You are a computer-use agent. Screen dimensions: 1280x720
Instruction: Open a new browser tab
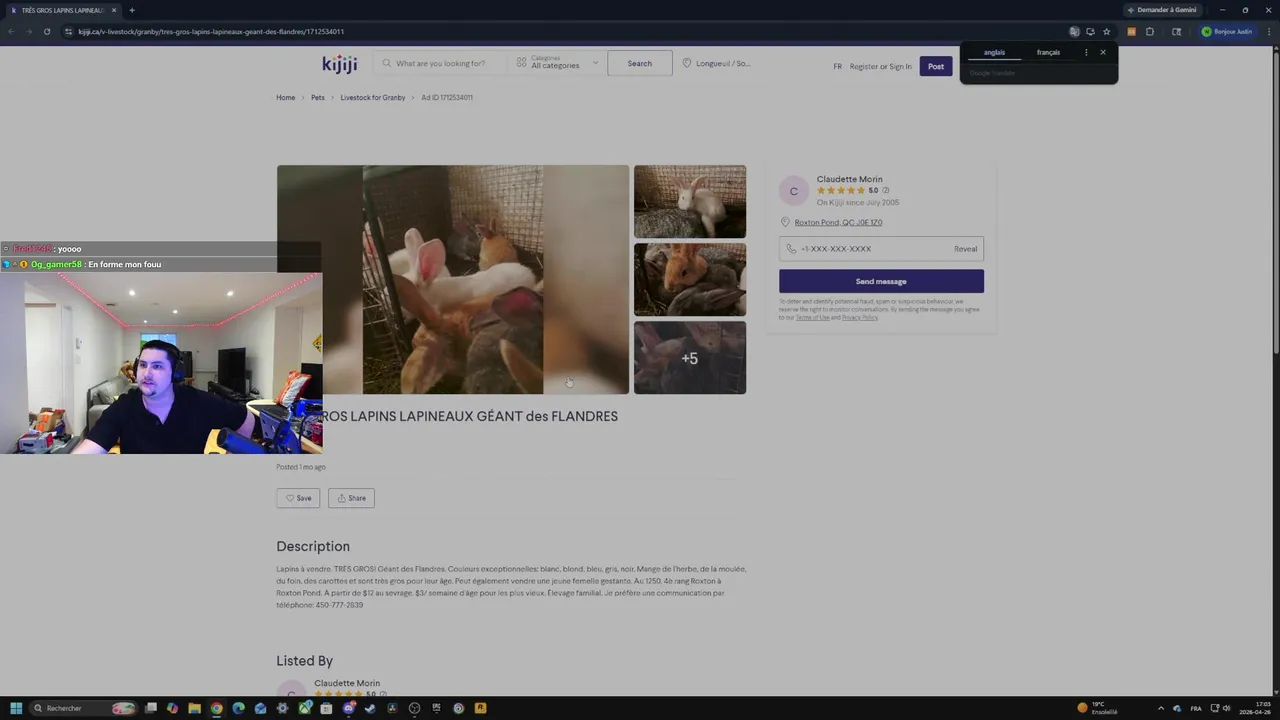132,10
